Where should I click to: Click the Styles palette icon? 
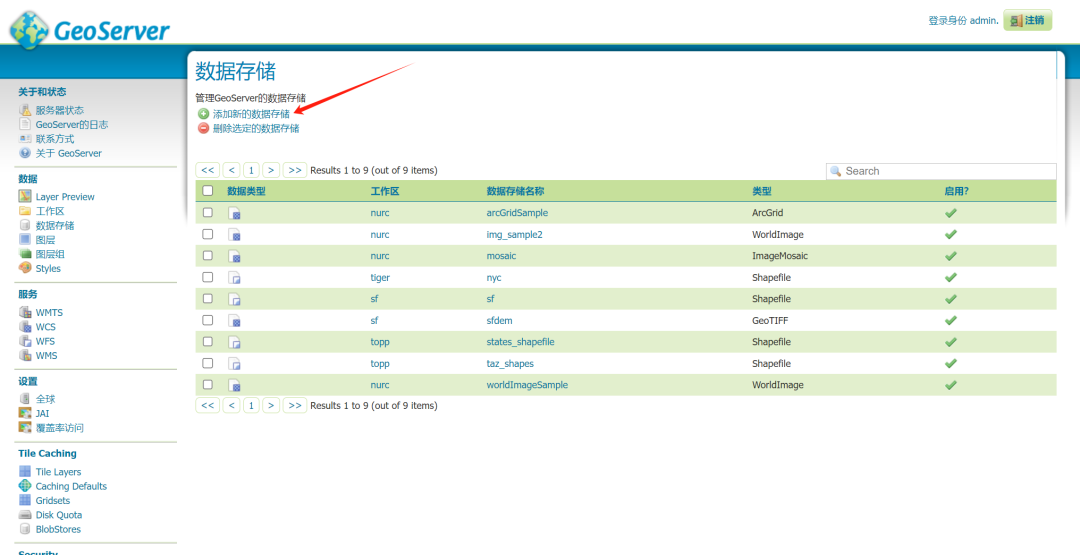pos(25,268)
